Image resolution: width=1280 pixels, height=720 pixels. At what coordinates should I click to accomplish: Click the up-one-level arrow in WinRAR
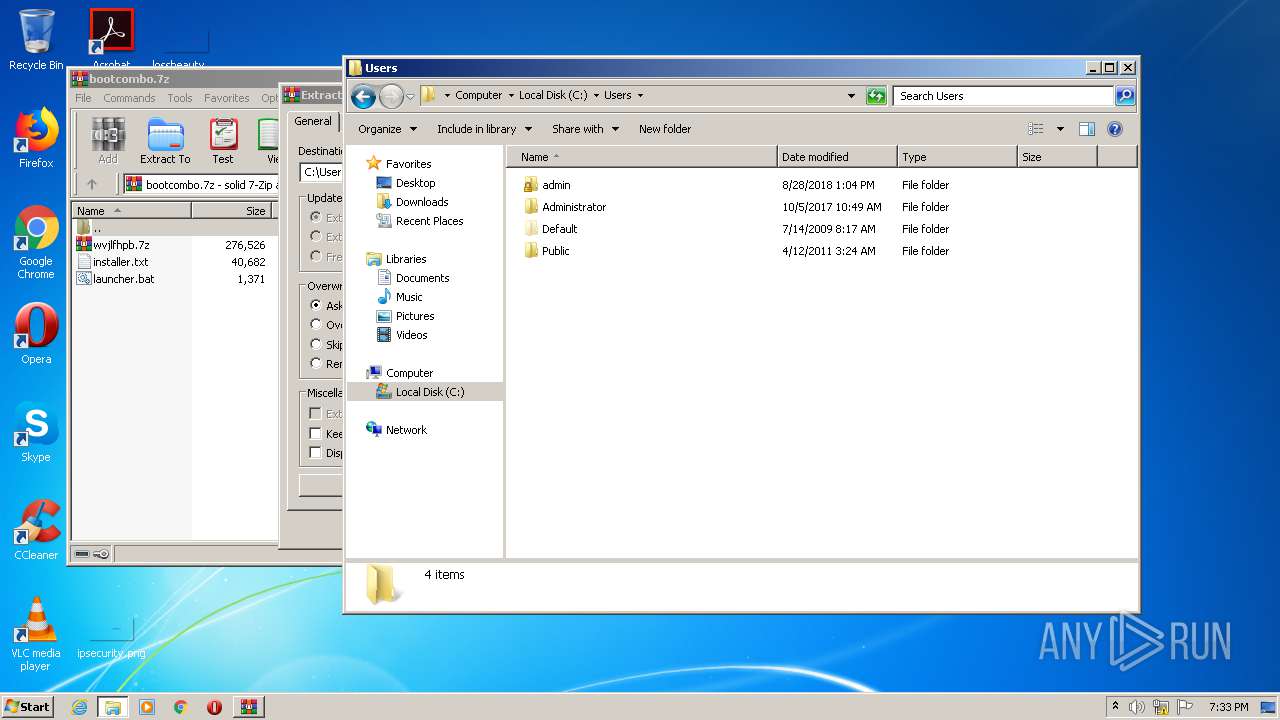(x=92, y=184)
